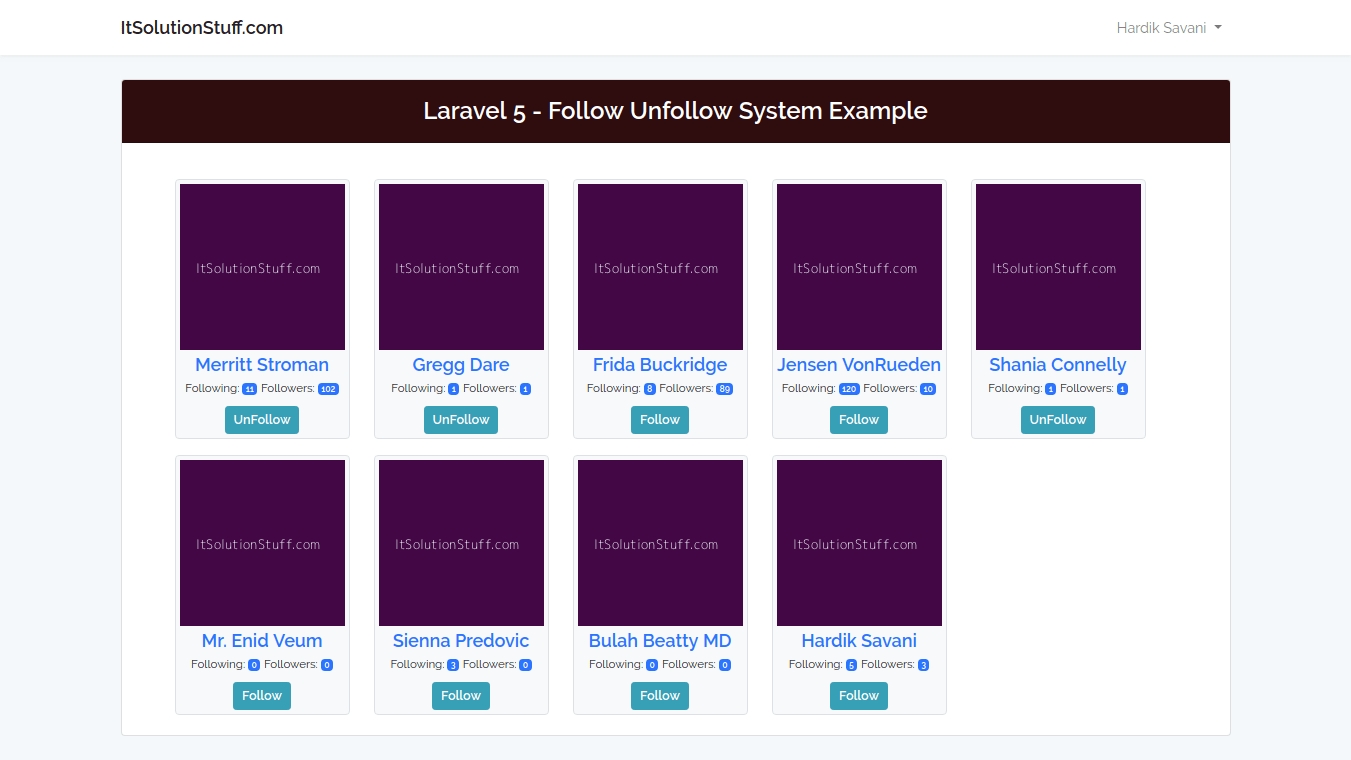Open Frida Buckridge profile name link
The width and height of the screenshot is (1351, 760).
pyautogui.click(x=660, y=365)
